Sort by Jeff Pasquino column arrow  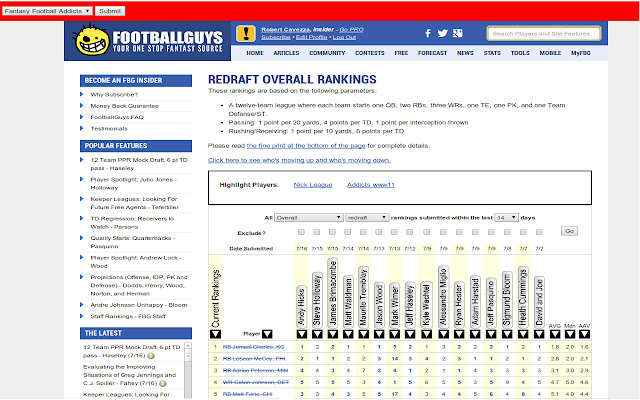(x=491, y=334)
